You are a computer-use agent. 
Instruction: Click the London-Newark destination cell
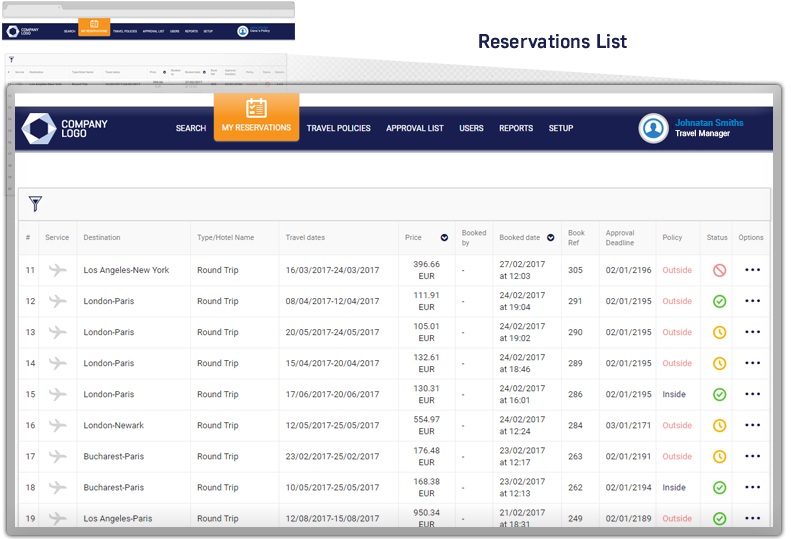click(x=113, y=425)
